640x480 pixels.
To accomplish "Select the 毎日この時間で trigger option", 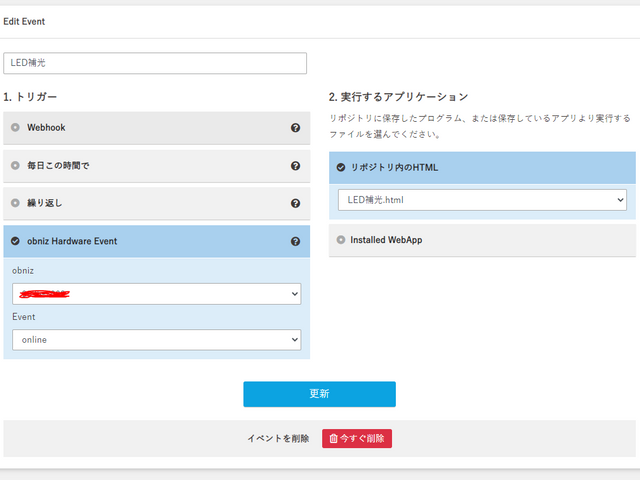I will point(16,166).
